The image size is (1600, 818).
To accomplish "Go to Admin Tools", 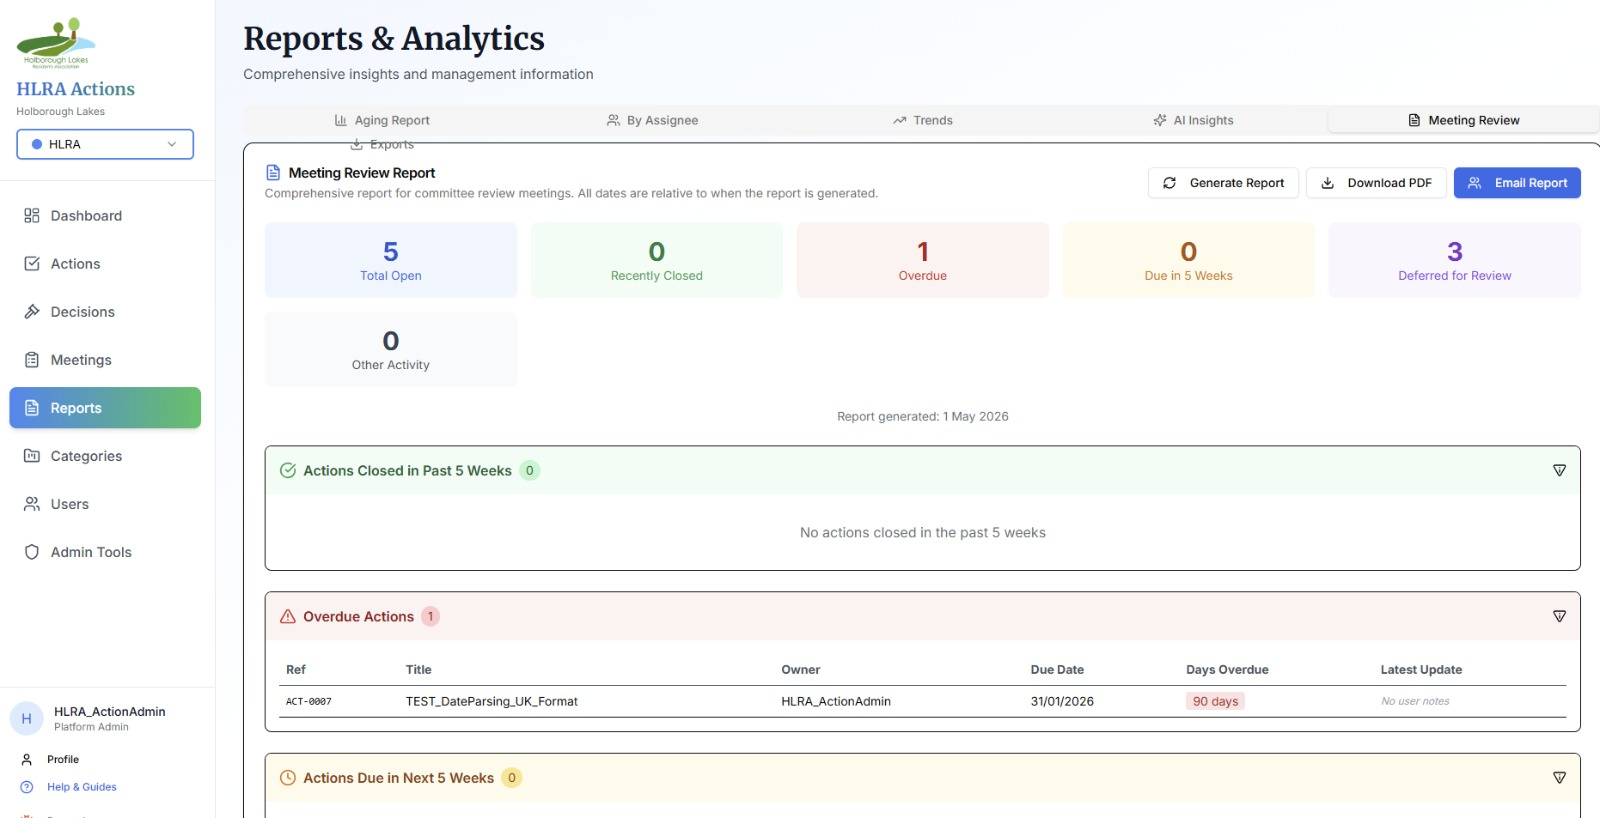I will (105, 552).
